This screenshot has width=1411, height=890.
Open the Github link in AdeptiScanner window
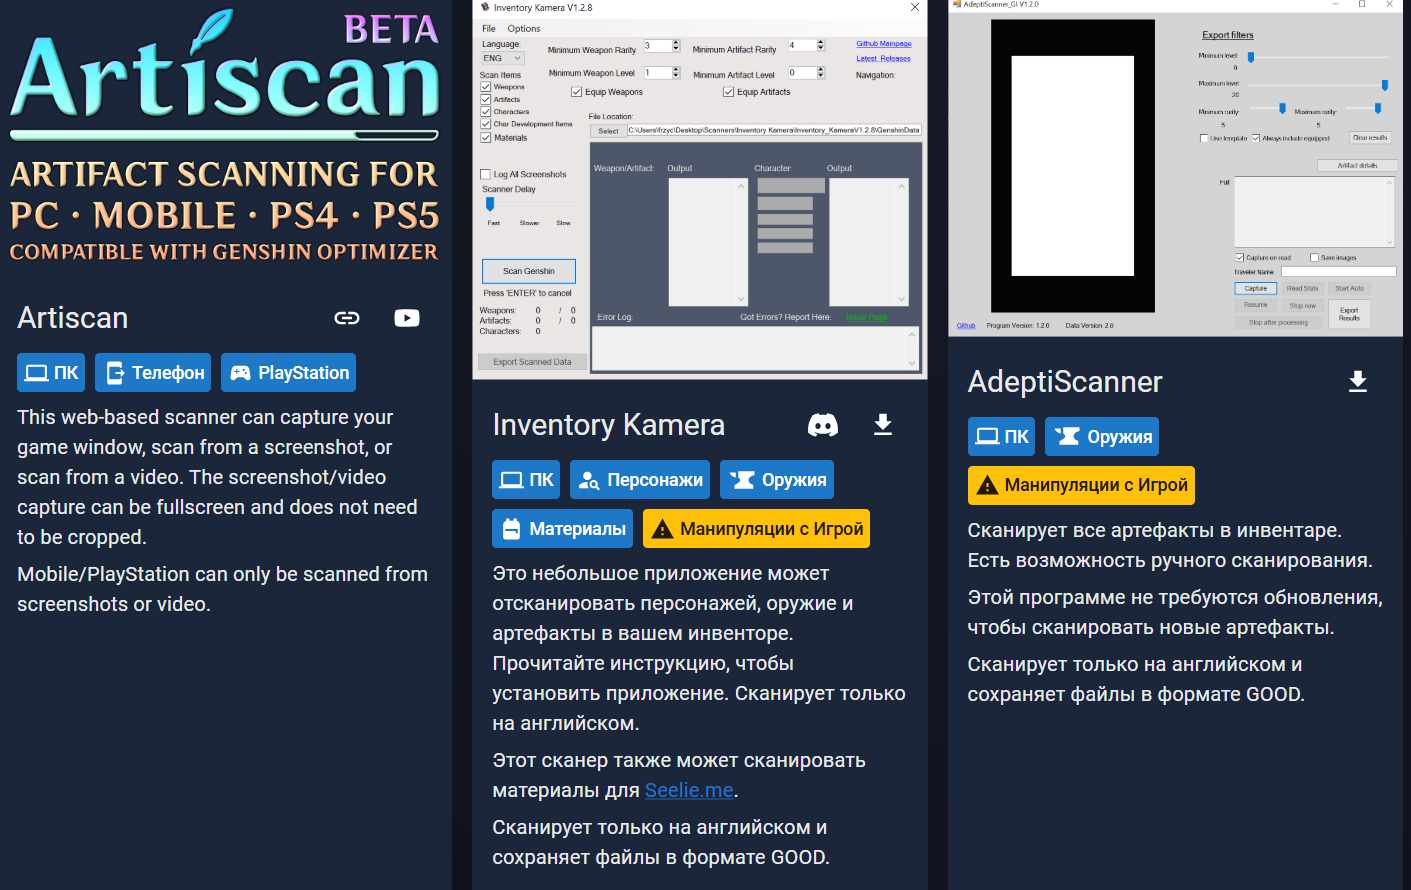coord(966,326)
